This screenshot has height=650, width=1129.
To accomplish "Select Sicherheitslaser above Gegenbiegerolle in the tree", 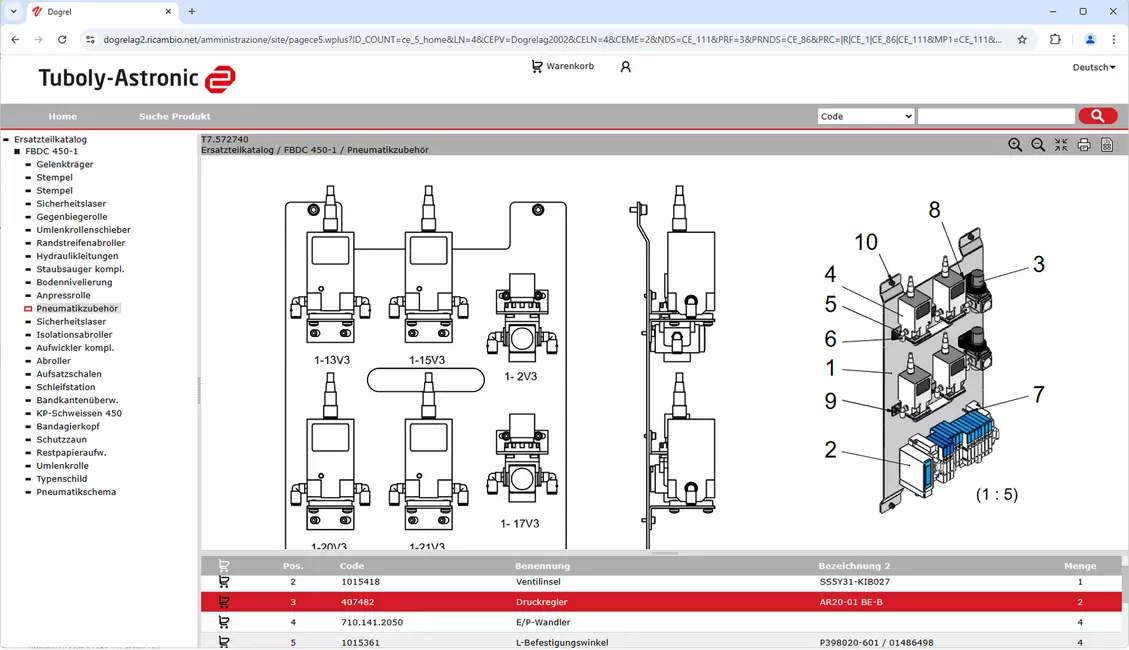I will (x=71, y=204).
